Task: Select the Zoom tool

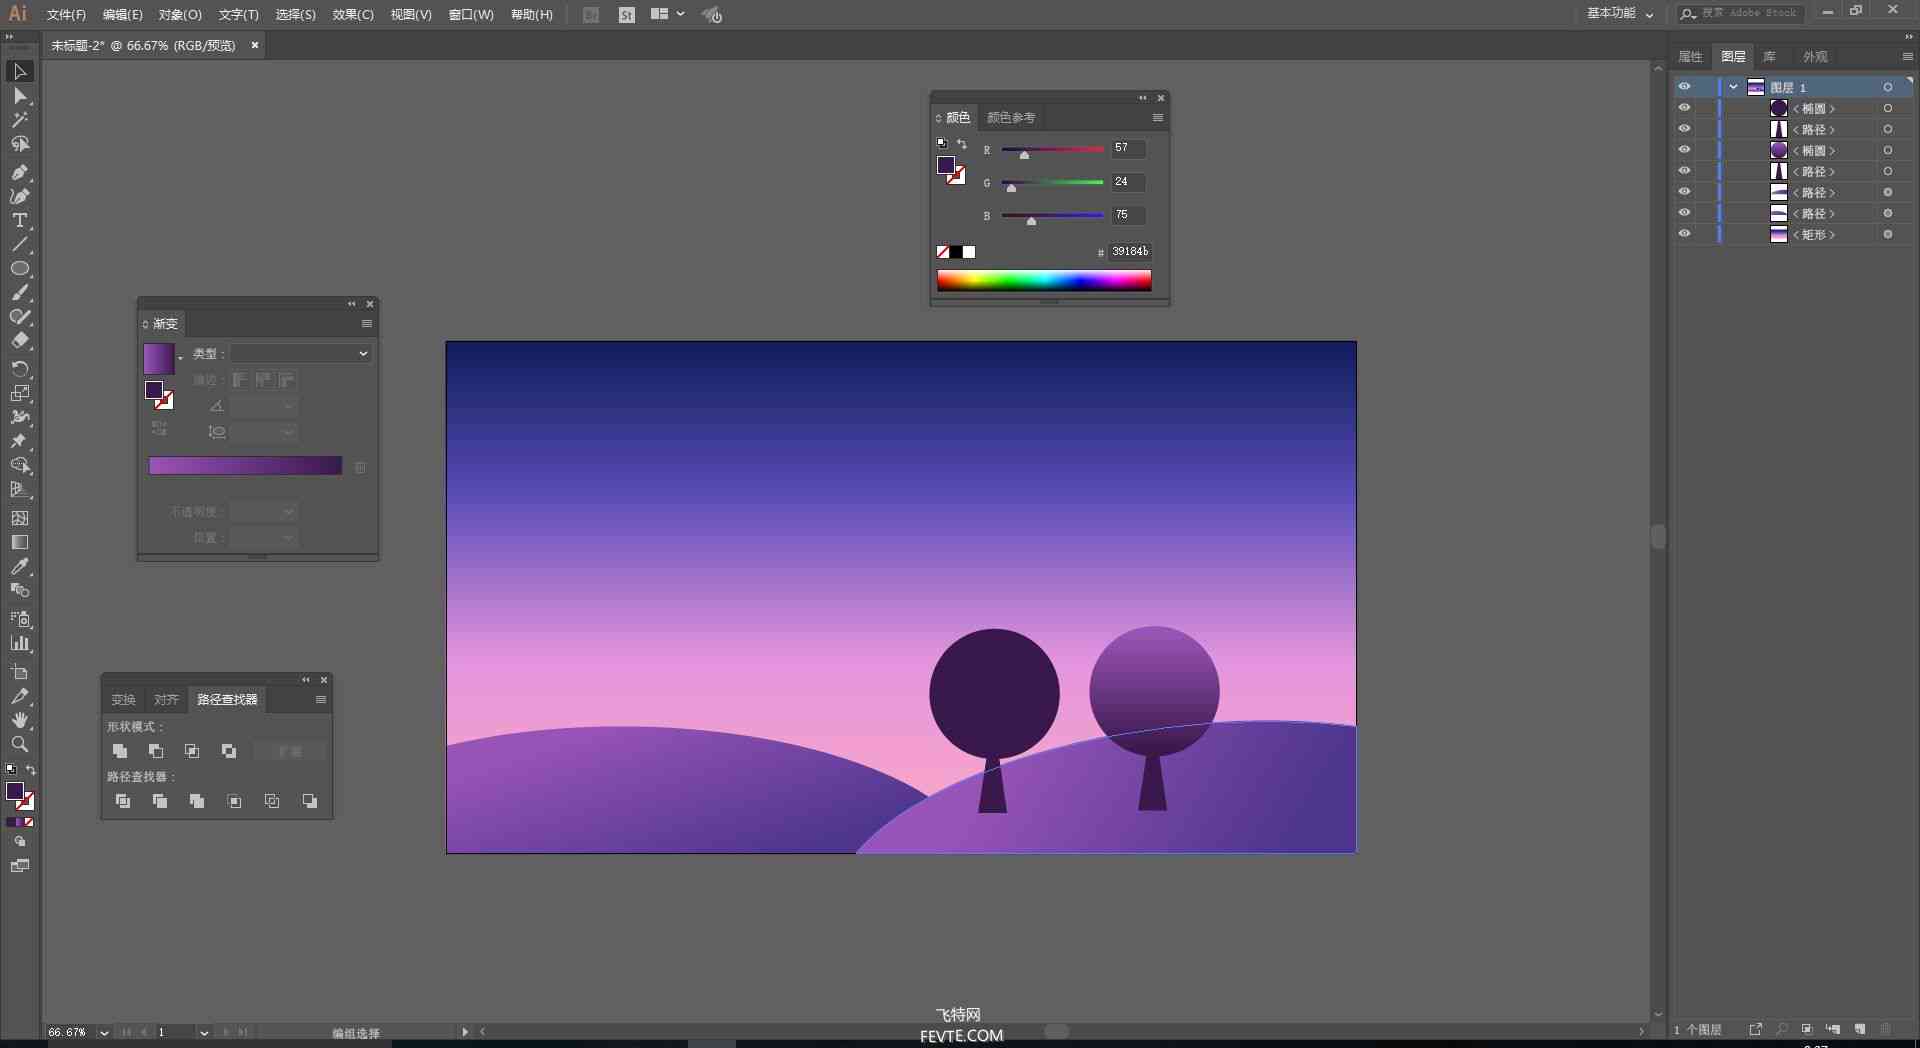Action: point(19,744)
